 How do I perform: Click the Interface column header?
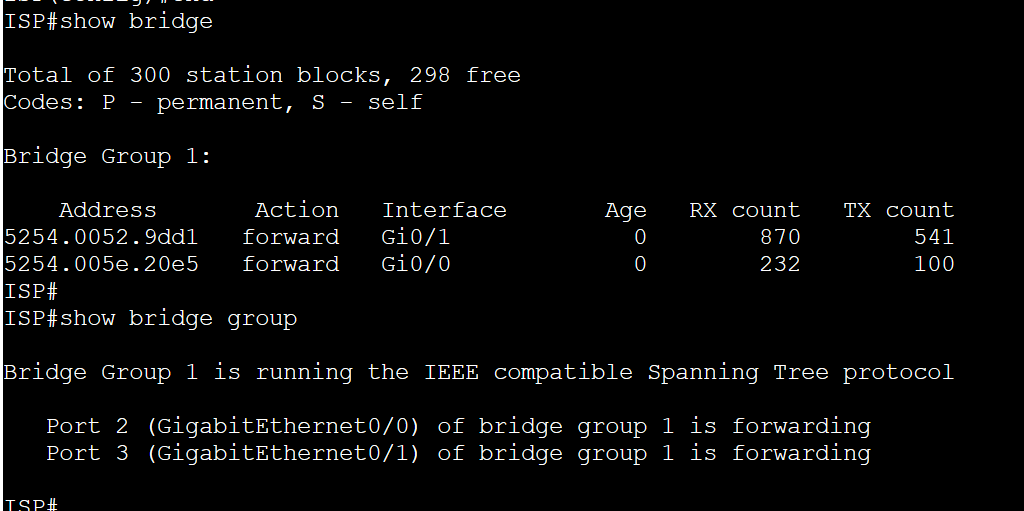click(x=444, y=210)
